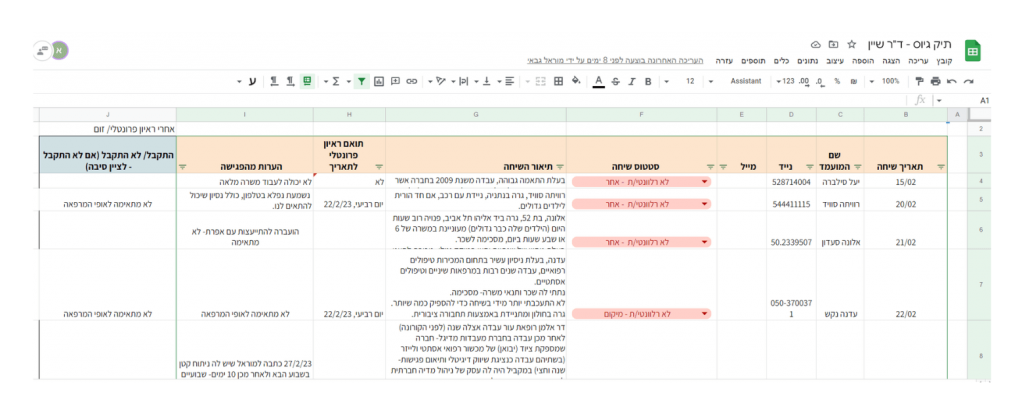The width and height of the screenshot is (1024, 416).
Task: Toggle the green filter funnel button
Action: [x=361, y=81]
